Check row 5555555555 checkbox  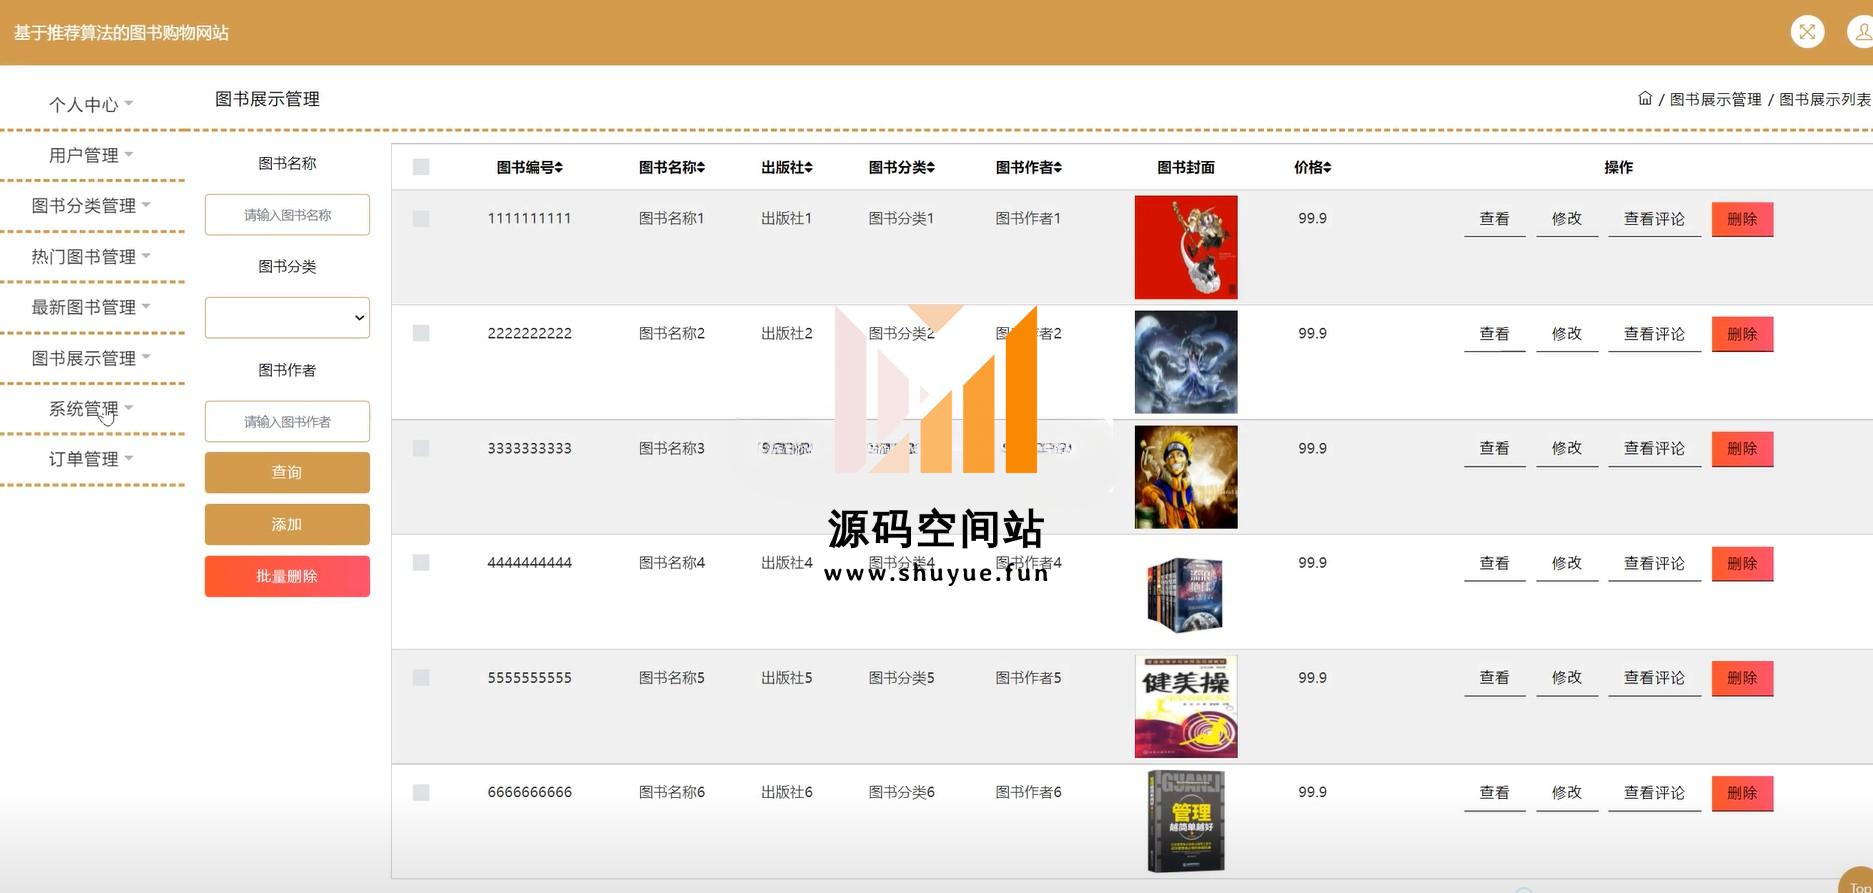click(421, 677)
